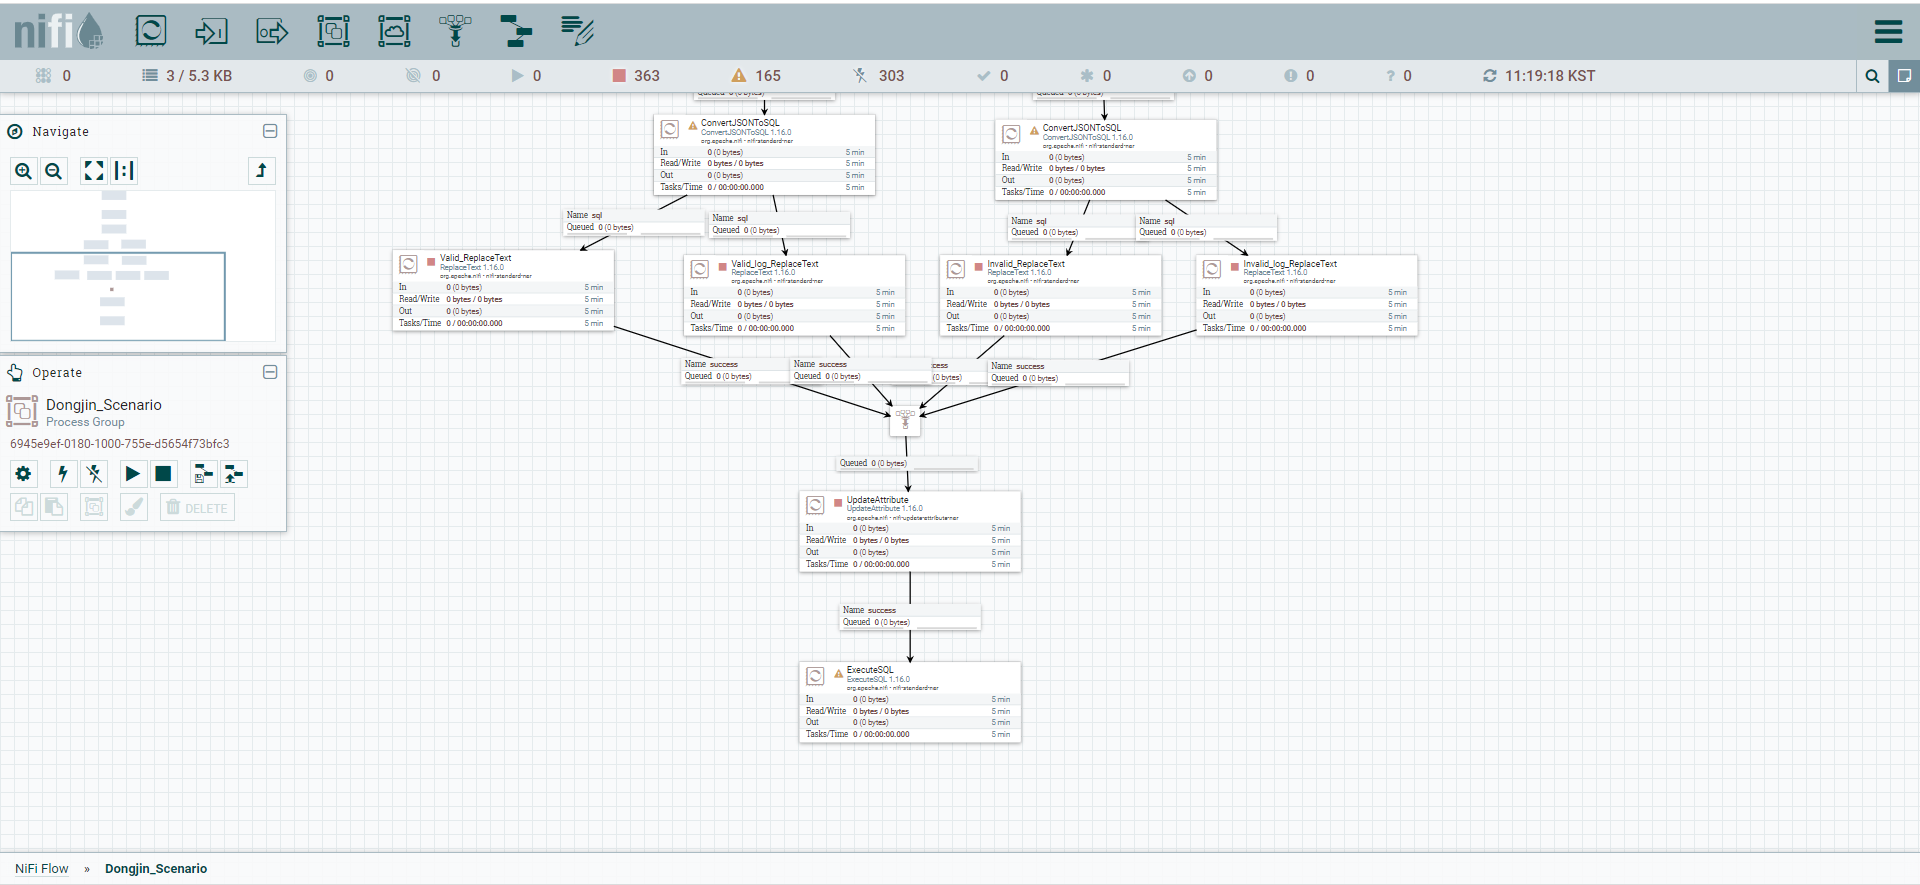1920x885 pixels.
Task: Click the birdseye view thumbnail
Action: pyautogui.click(x=143, y=266)
